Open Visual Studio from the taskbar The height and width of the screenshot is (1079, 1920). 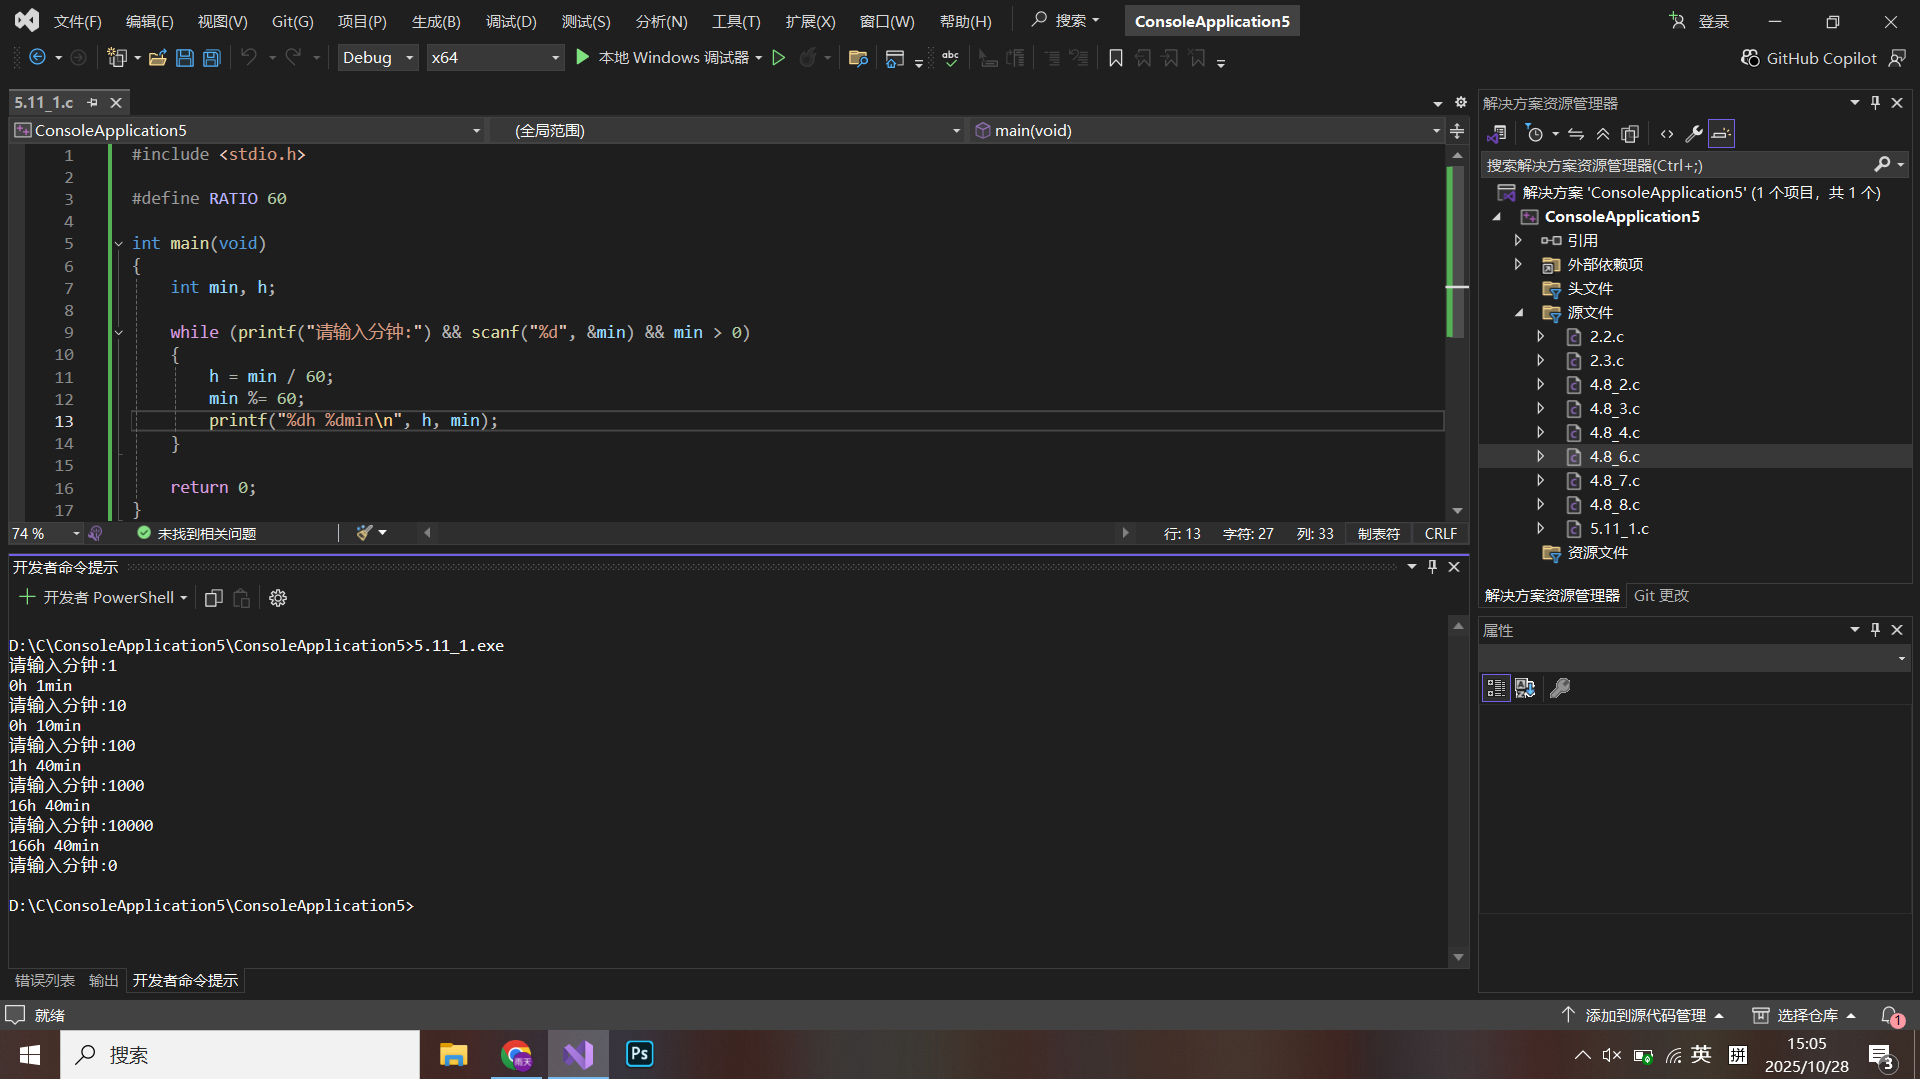[x=579, y=1055]
